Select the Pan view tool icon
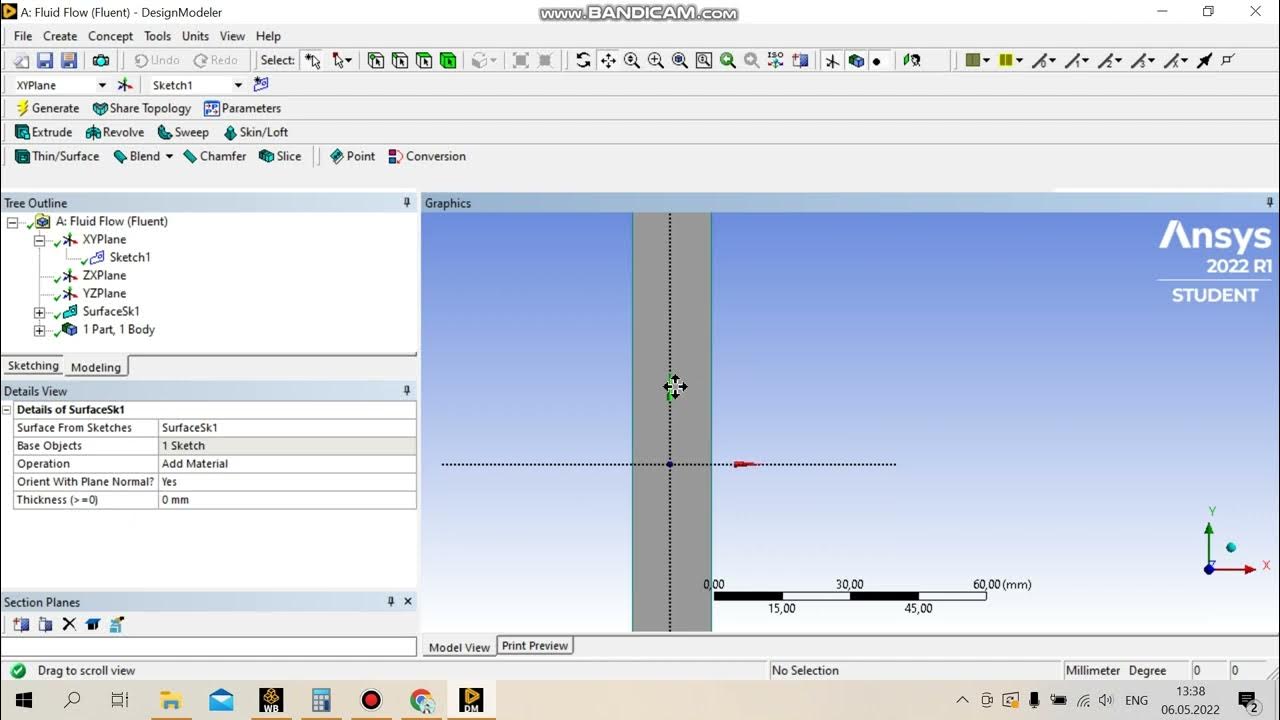The width and height of the screenshot is (1280, 720). pos(608,61)
